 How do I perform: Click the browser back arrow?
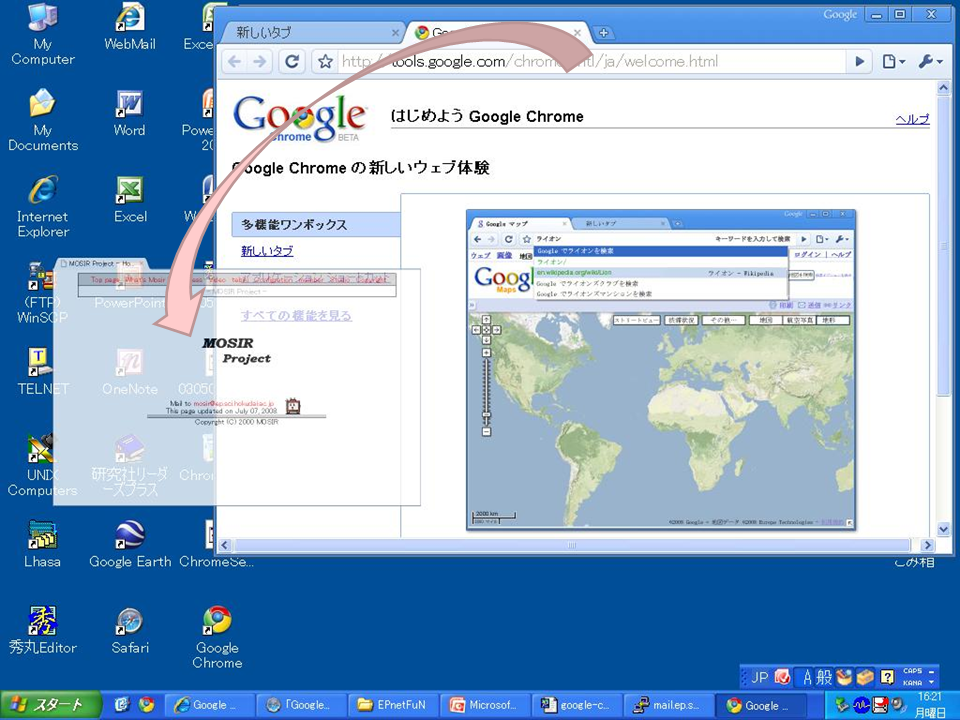point(235,62)
